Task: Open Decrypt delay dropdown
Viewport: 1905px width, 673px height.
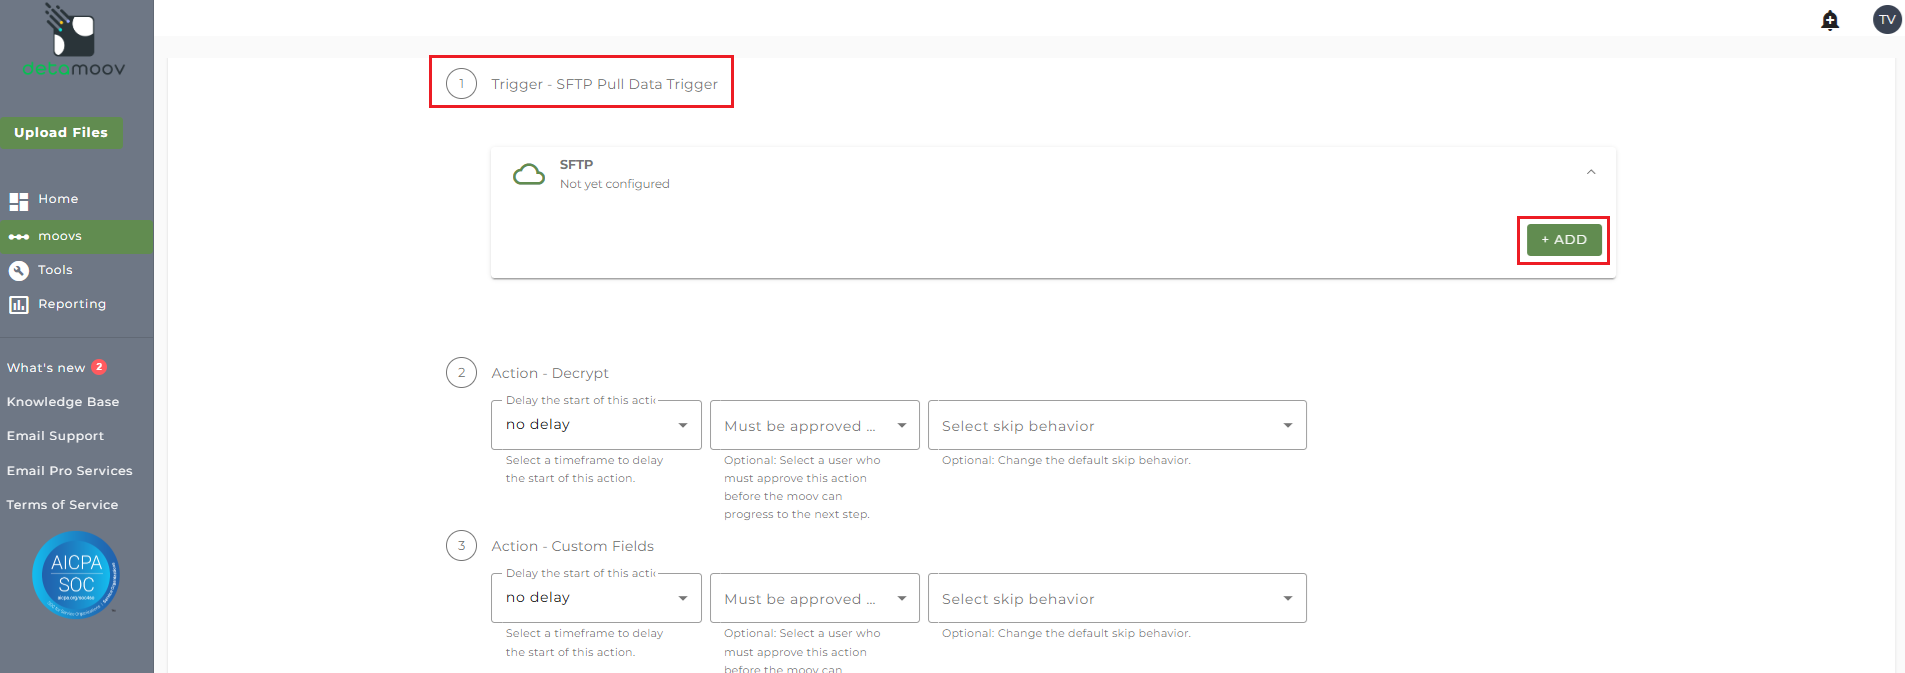Action: (x=596, y=426)
